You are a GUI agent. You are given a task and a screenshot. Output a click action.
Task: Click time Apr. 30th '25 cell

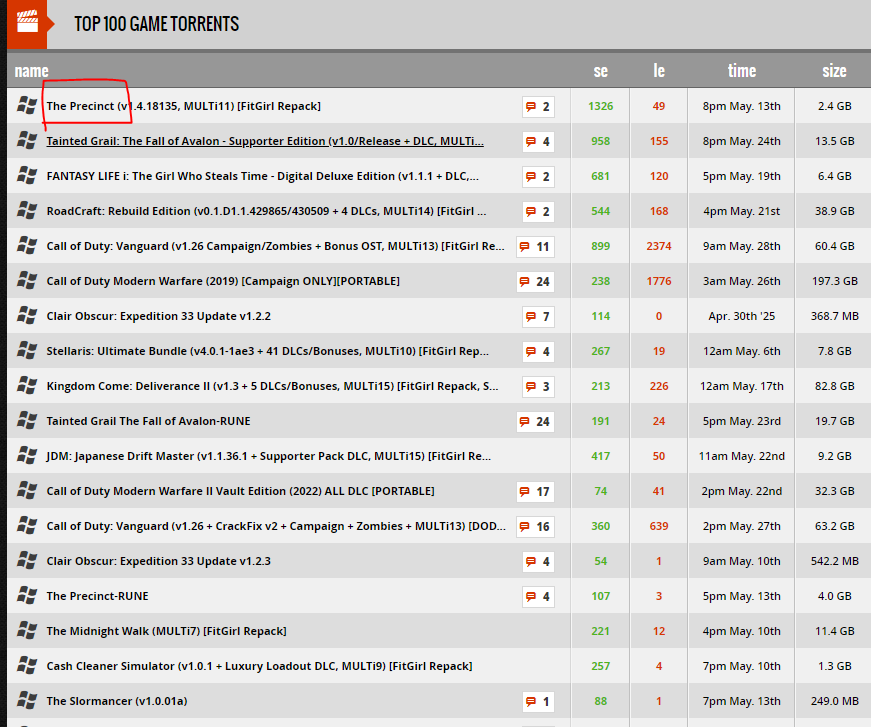coord(742,316)
